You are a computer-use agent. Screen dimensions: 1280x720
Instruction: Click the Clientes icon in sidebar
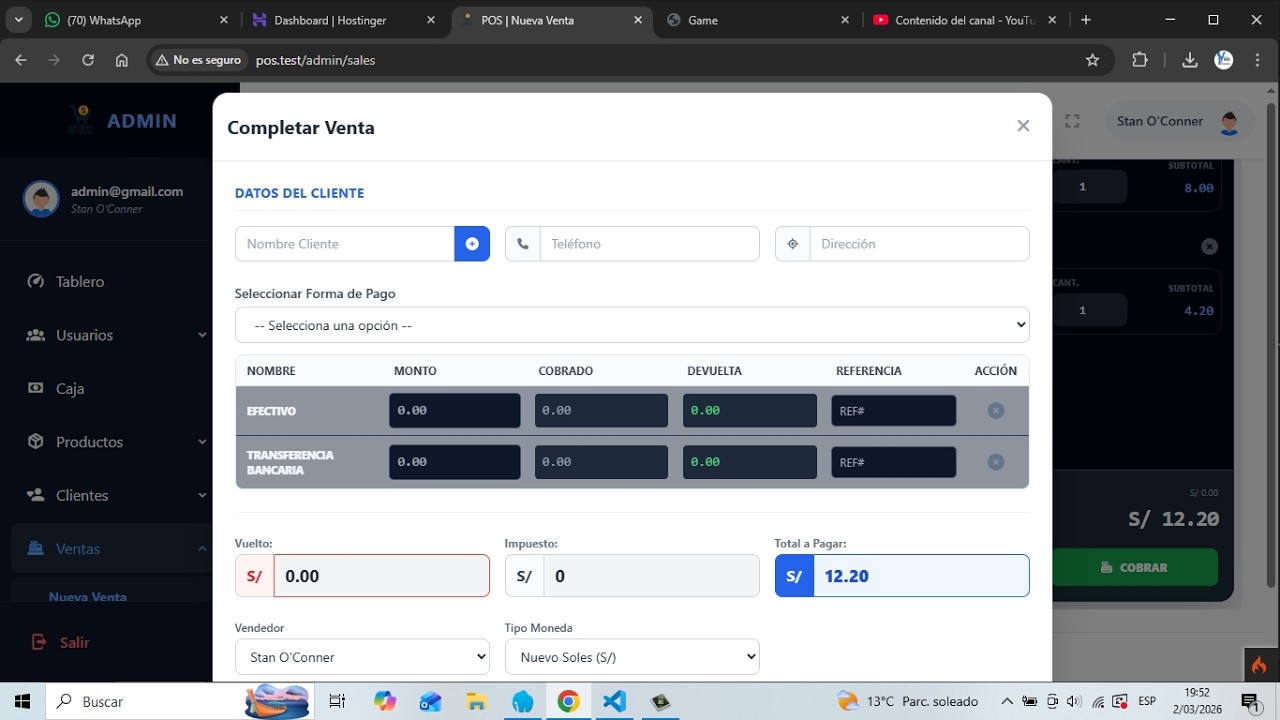click(36, 495)
